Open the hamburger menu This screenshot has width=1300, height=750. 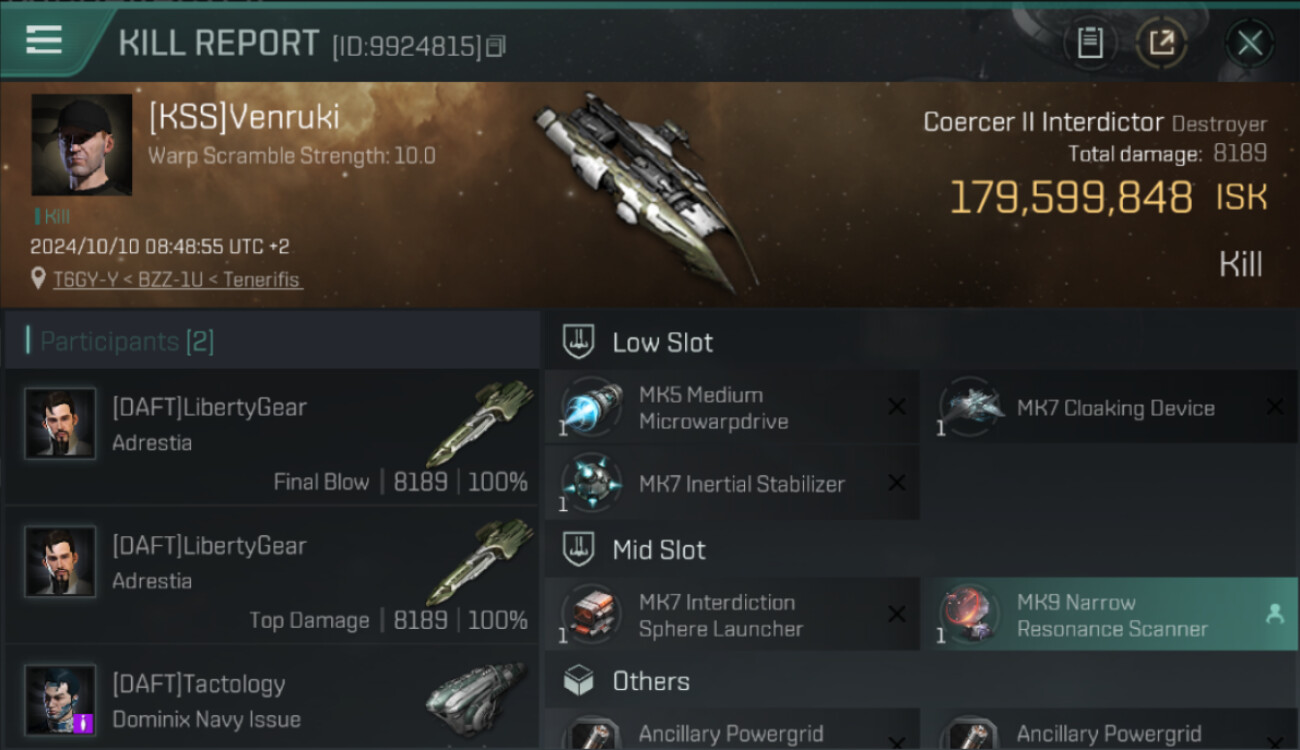click(44, 40)
